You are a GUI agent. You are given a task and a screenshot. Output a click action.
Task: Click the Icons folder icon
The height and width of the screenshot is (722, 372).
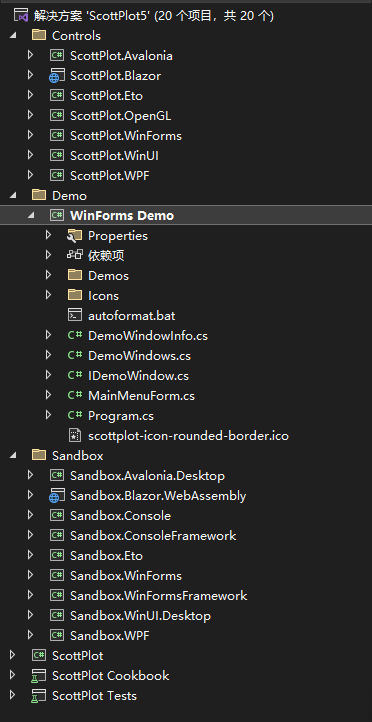75,295
